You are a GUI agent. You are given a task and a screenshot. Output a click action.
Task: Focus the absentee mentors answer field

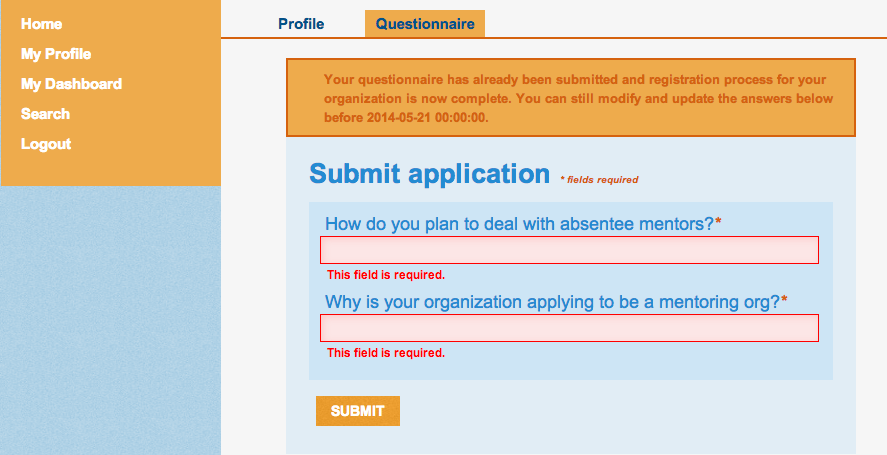[569, 250]
